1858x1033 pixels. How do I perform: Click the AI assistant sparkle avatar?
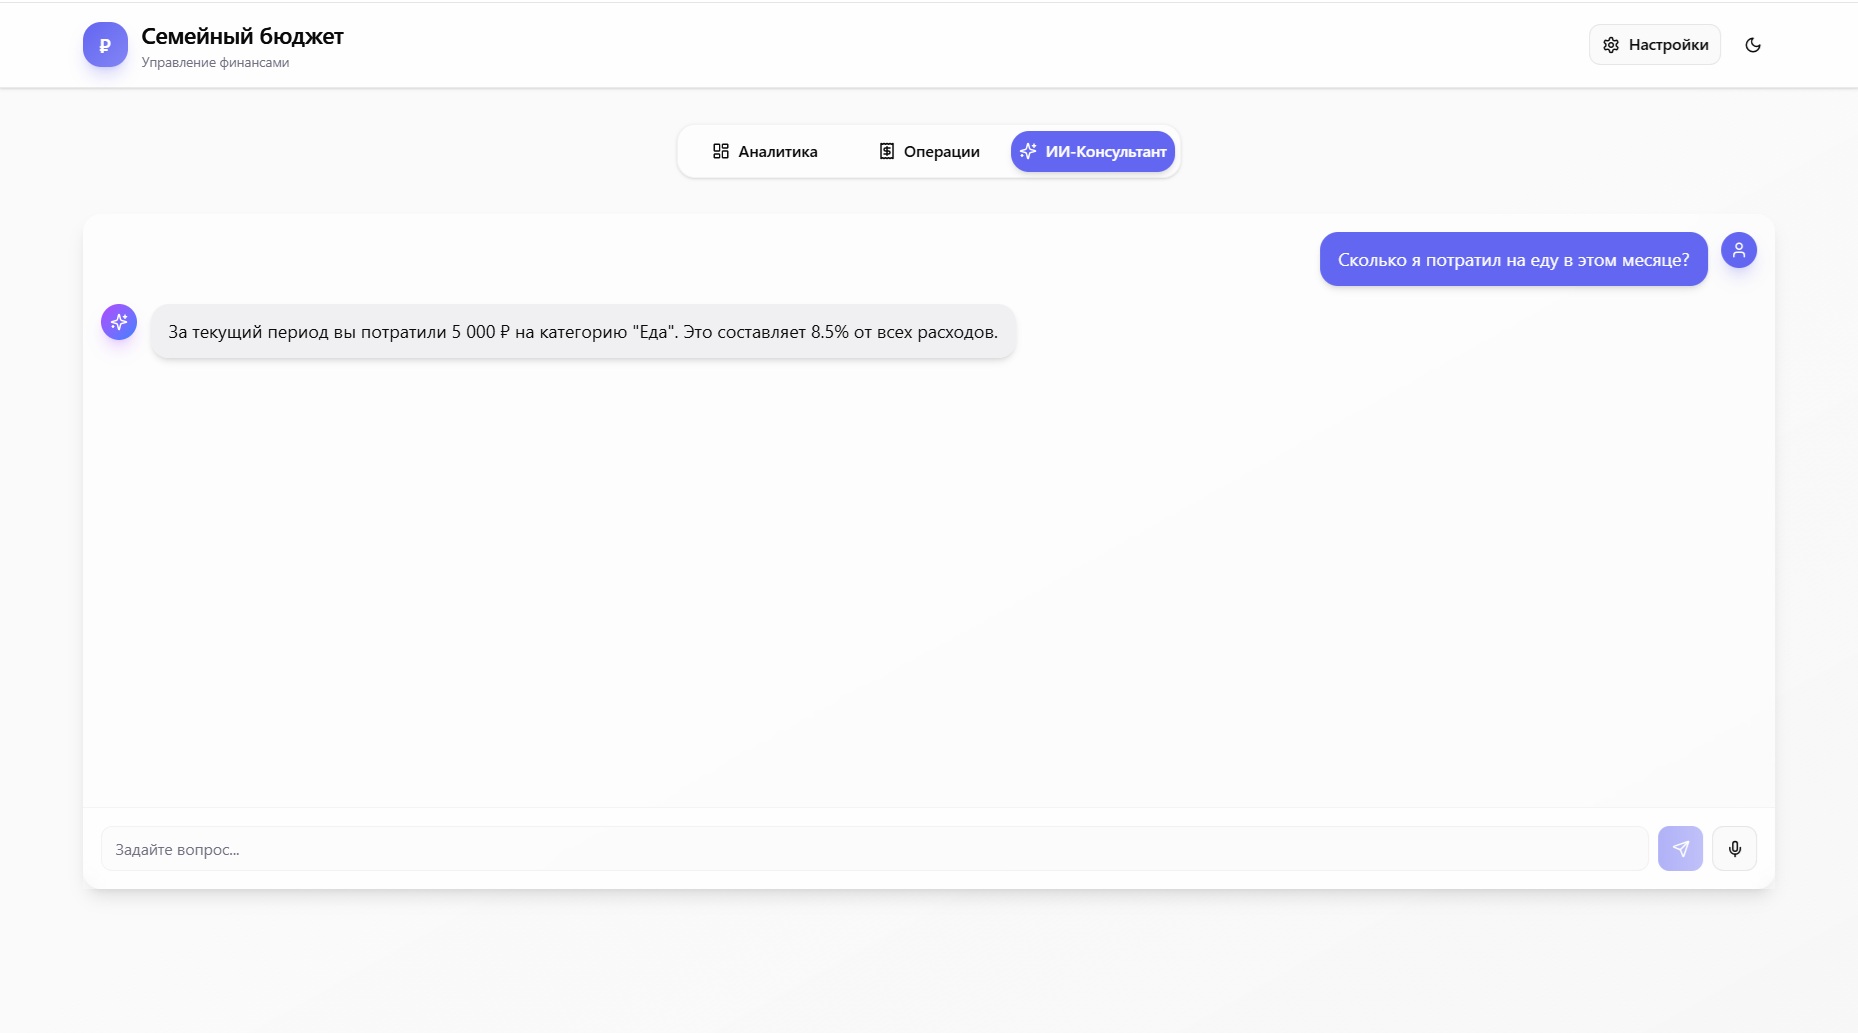119,322
